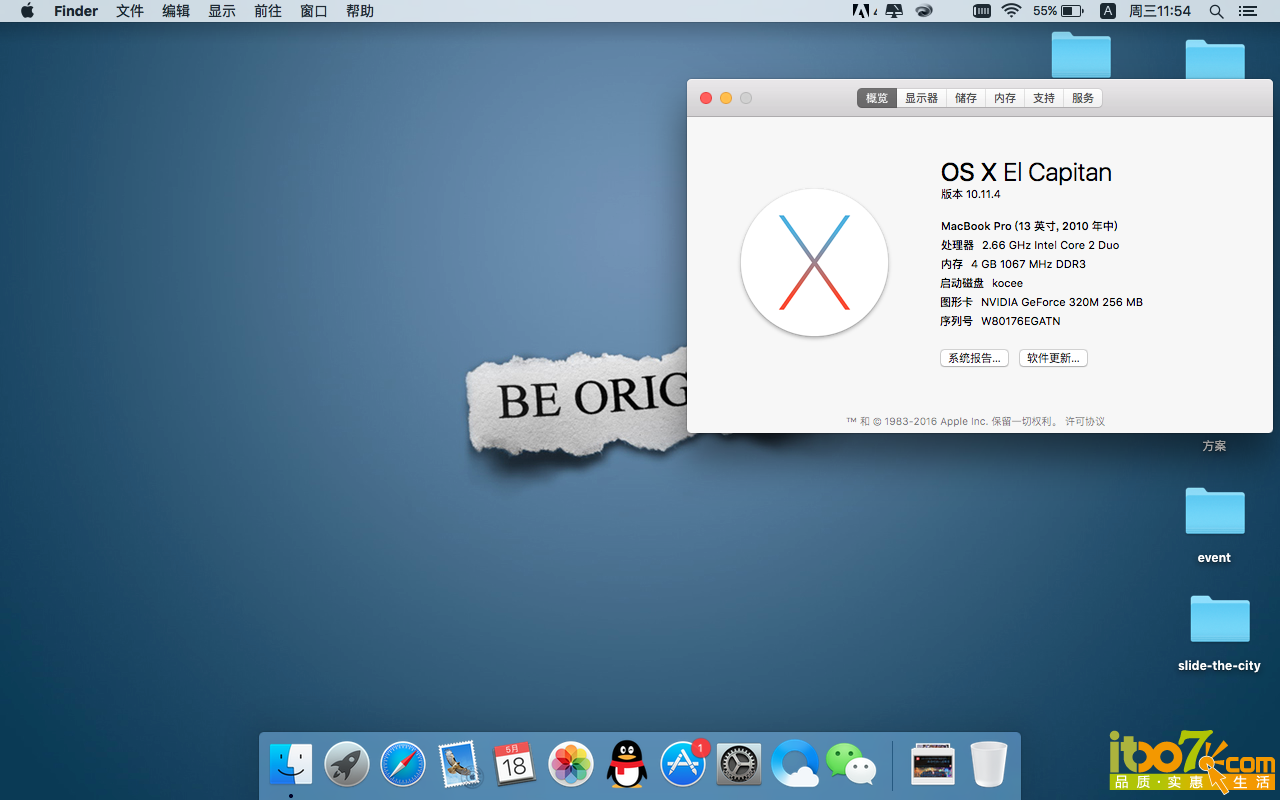This screenshot has width=1280, height=800.
Task: Open System Preferences gear in Dock
Action: (739, 765)
